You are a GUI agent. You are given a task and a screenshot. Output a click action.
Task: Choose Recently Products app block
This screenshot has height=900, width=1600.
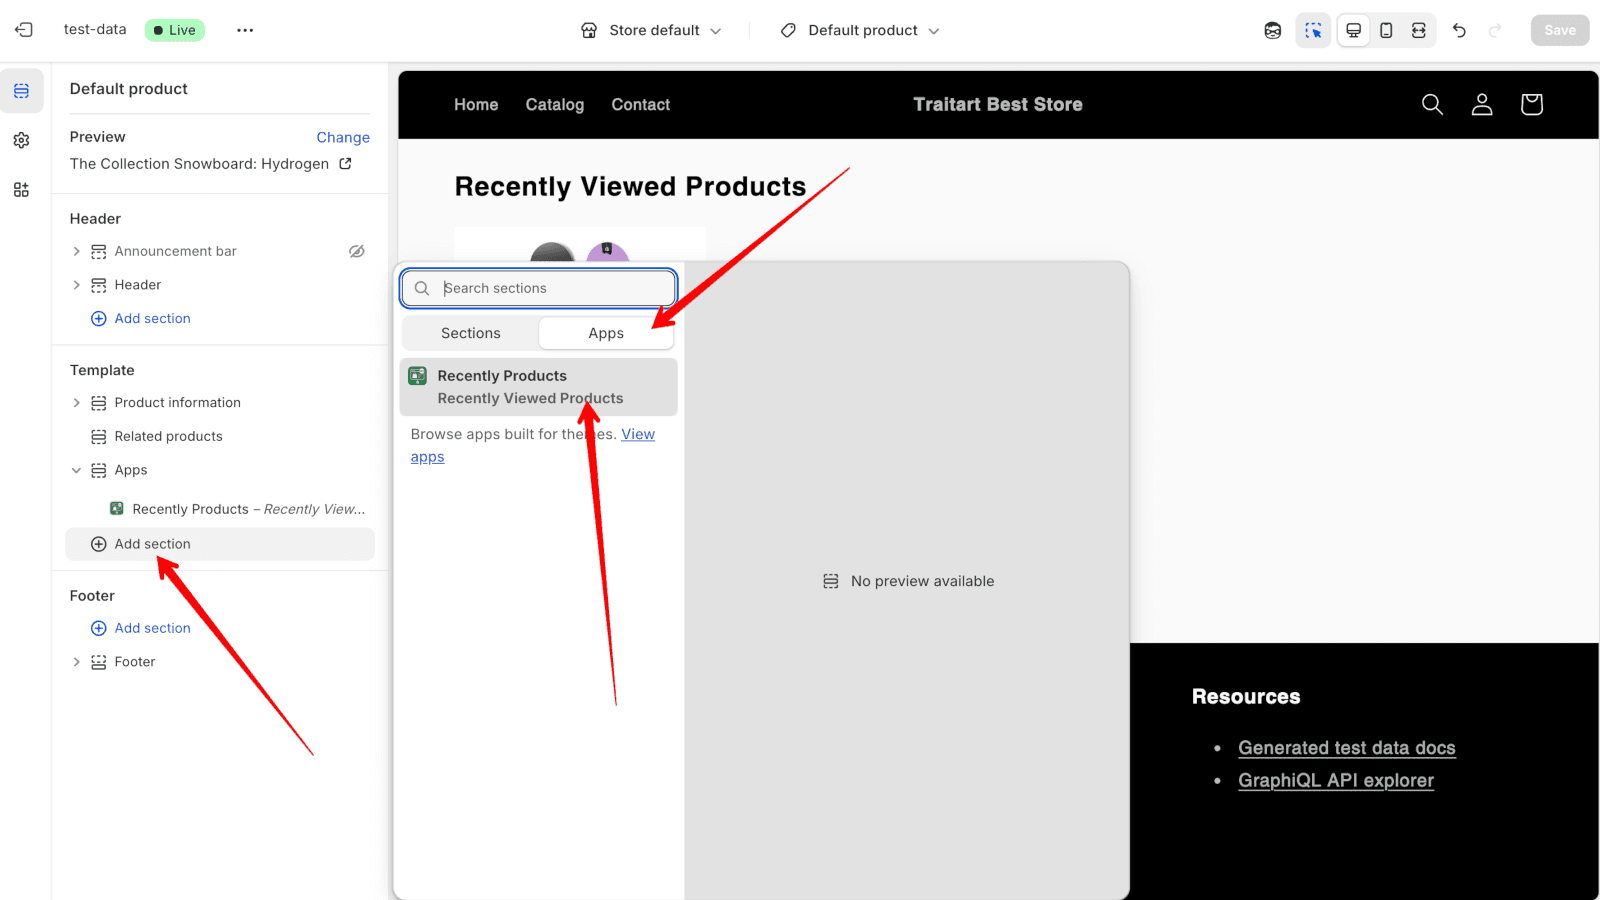click(x=538, y=387)
